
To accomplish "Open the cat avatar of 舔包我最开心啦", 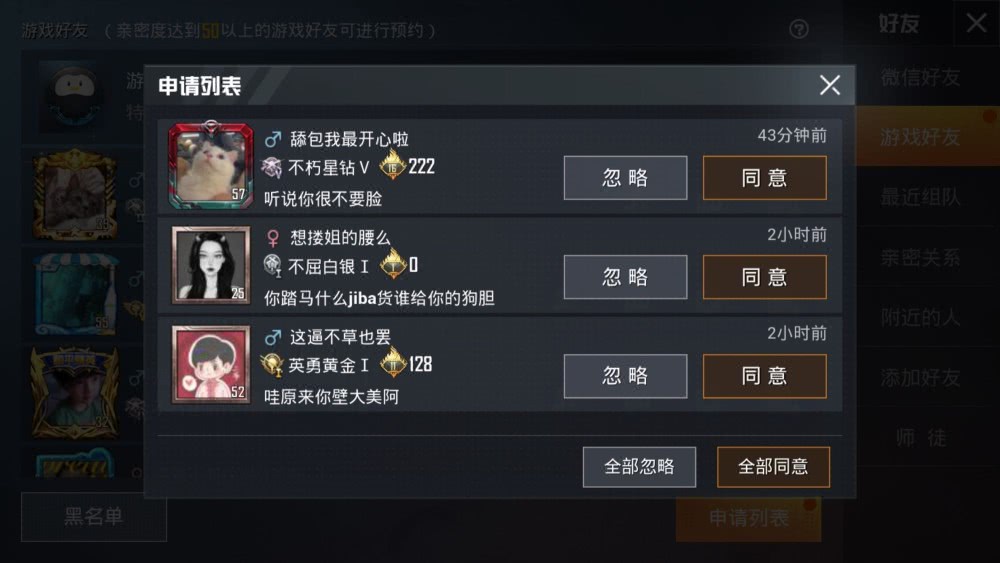I will 210,165.
